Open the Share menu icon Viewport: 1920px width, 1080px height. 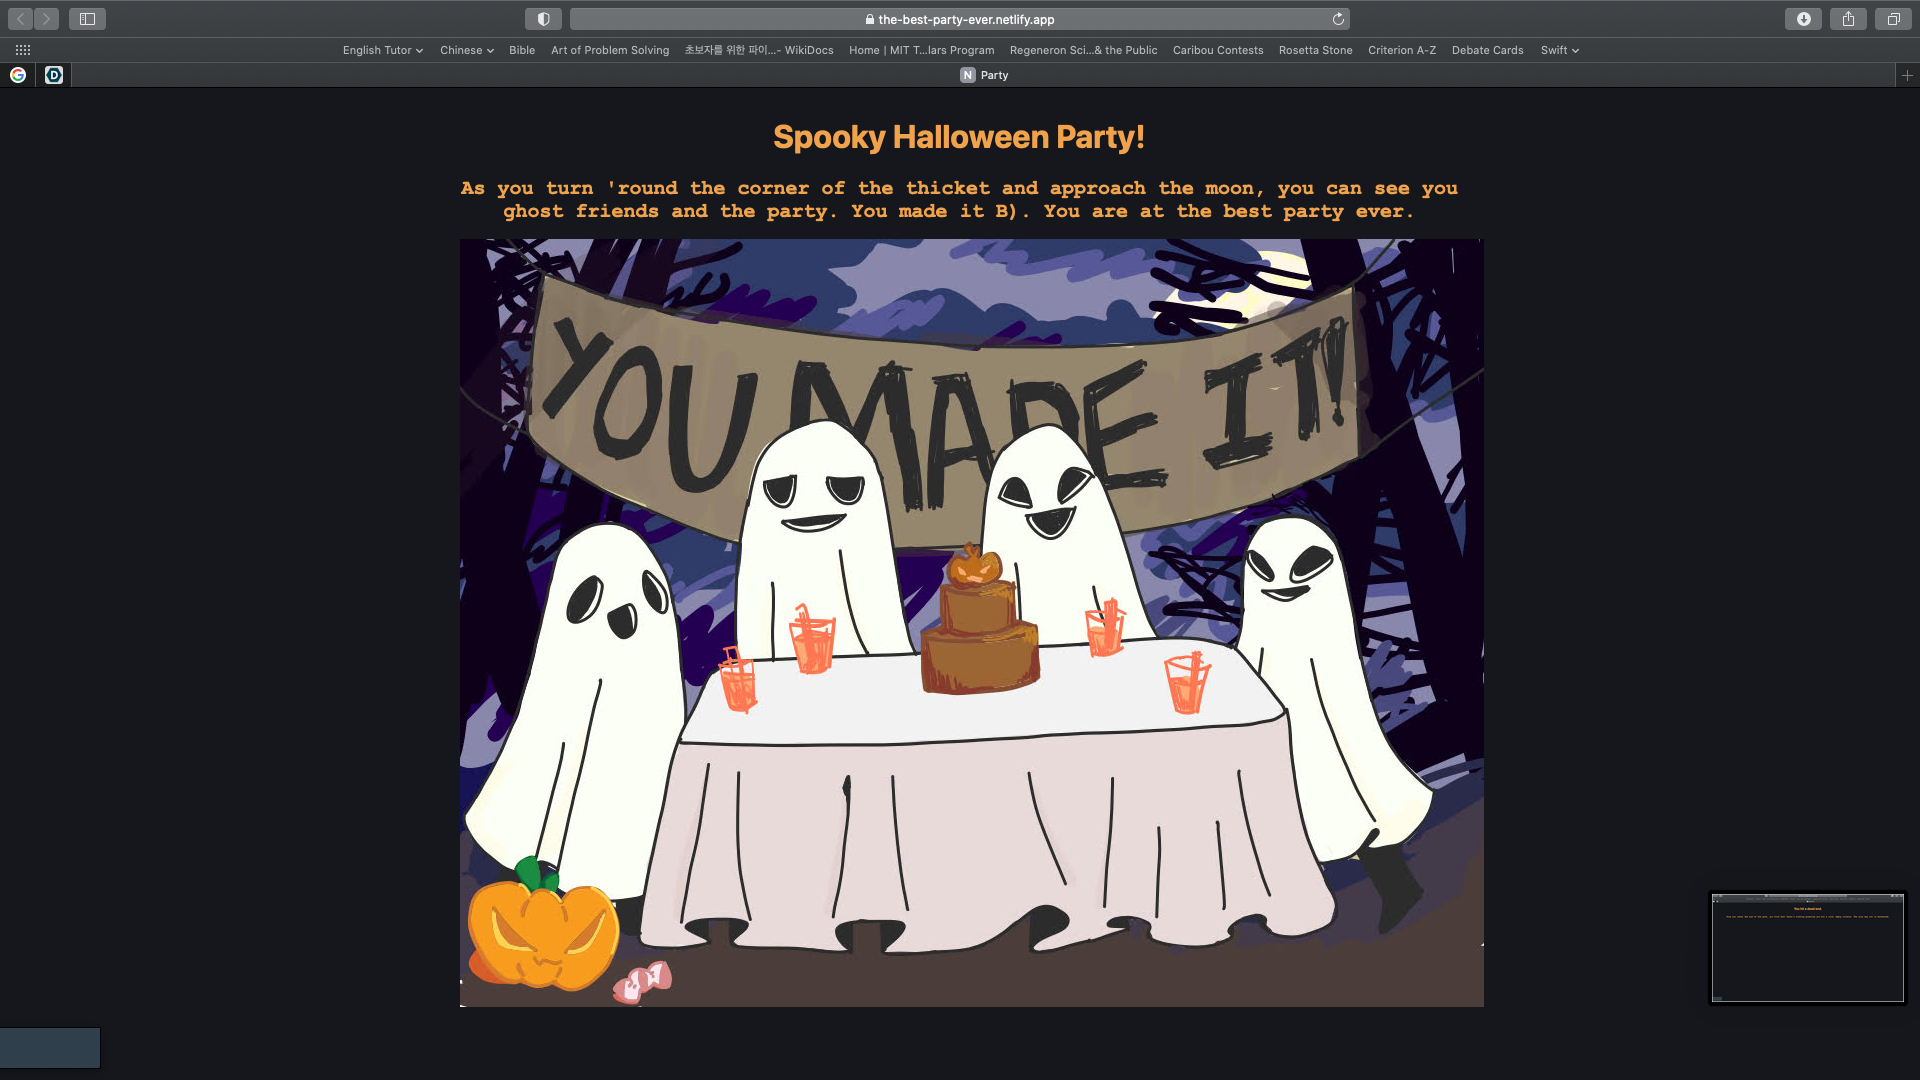(x=1848, y=19)
